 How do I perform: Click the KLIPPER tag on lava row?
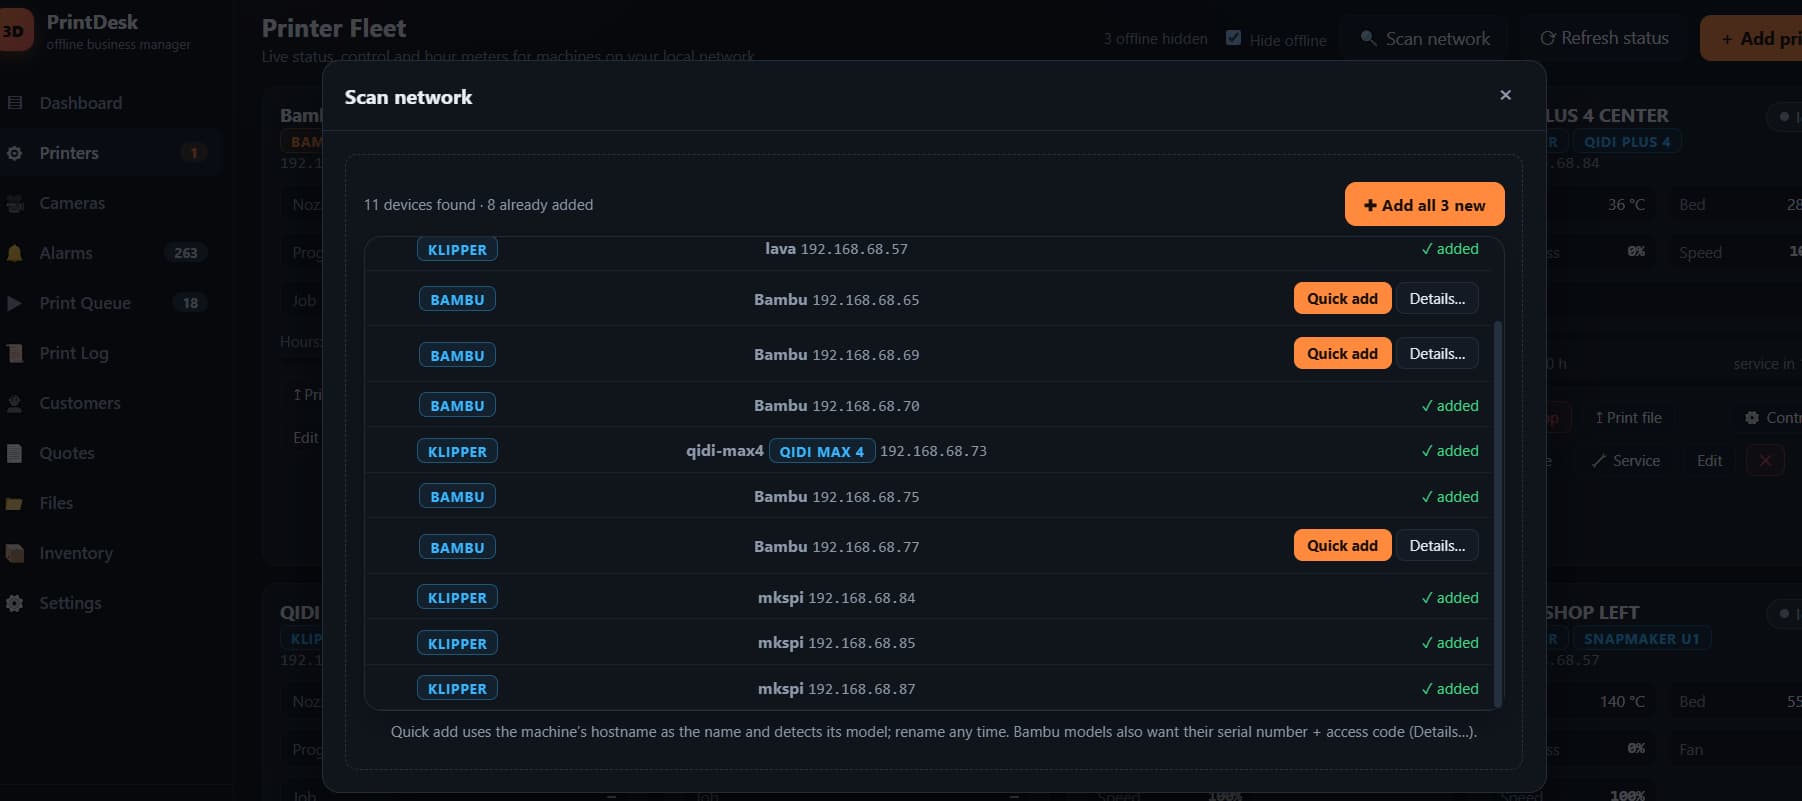pyautogui.click(x=457, y=249)
